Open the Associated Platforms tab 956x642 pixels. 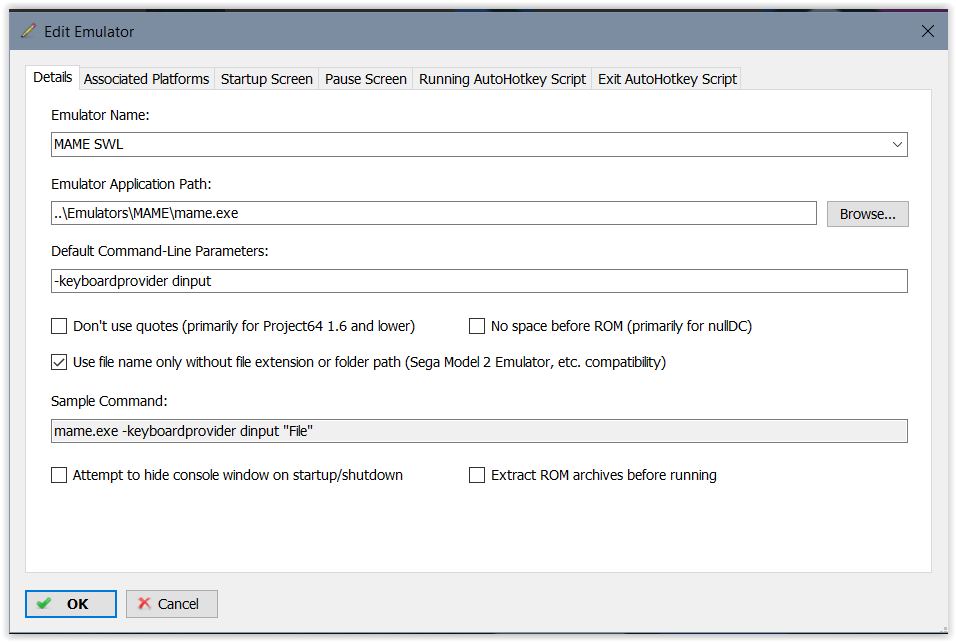click(x=146, y=79)
